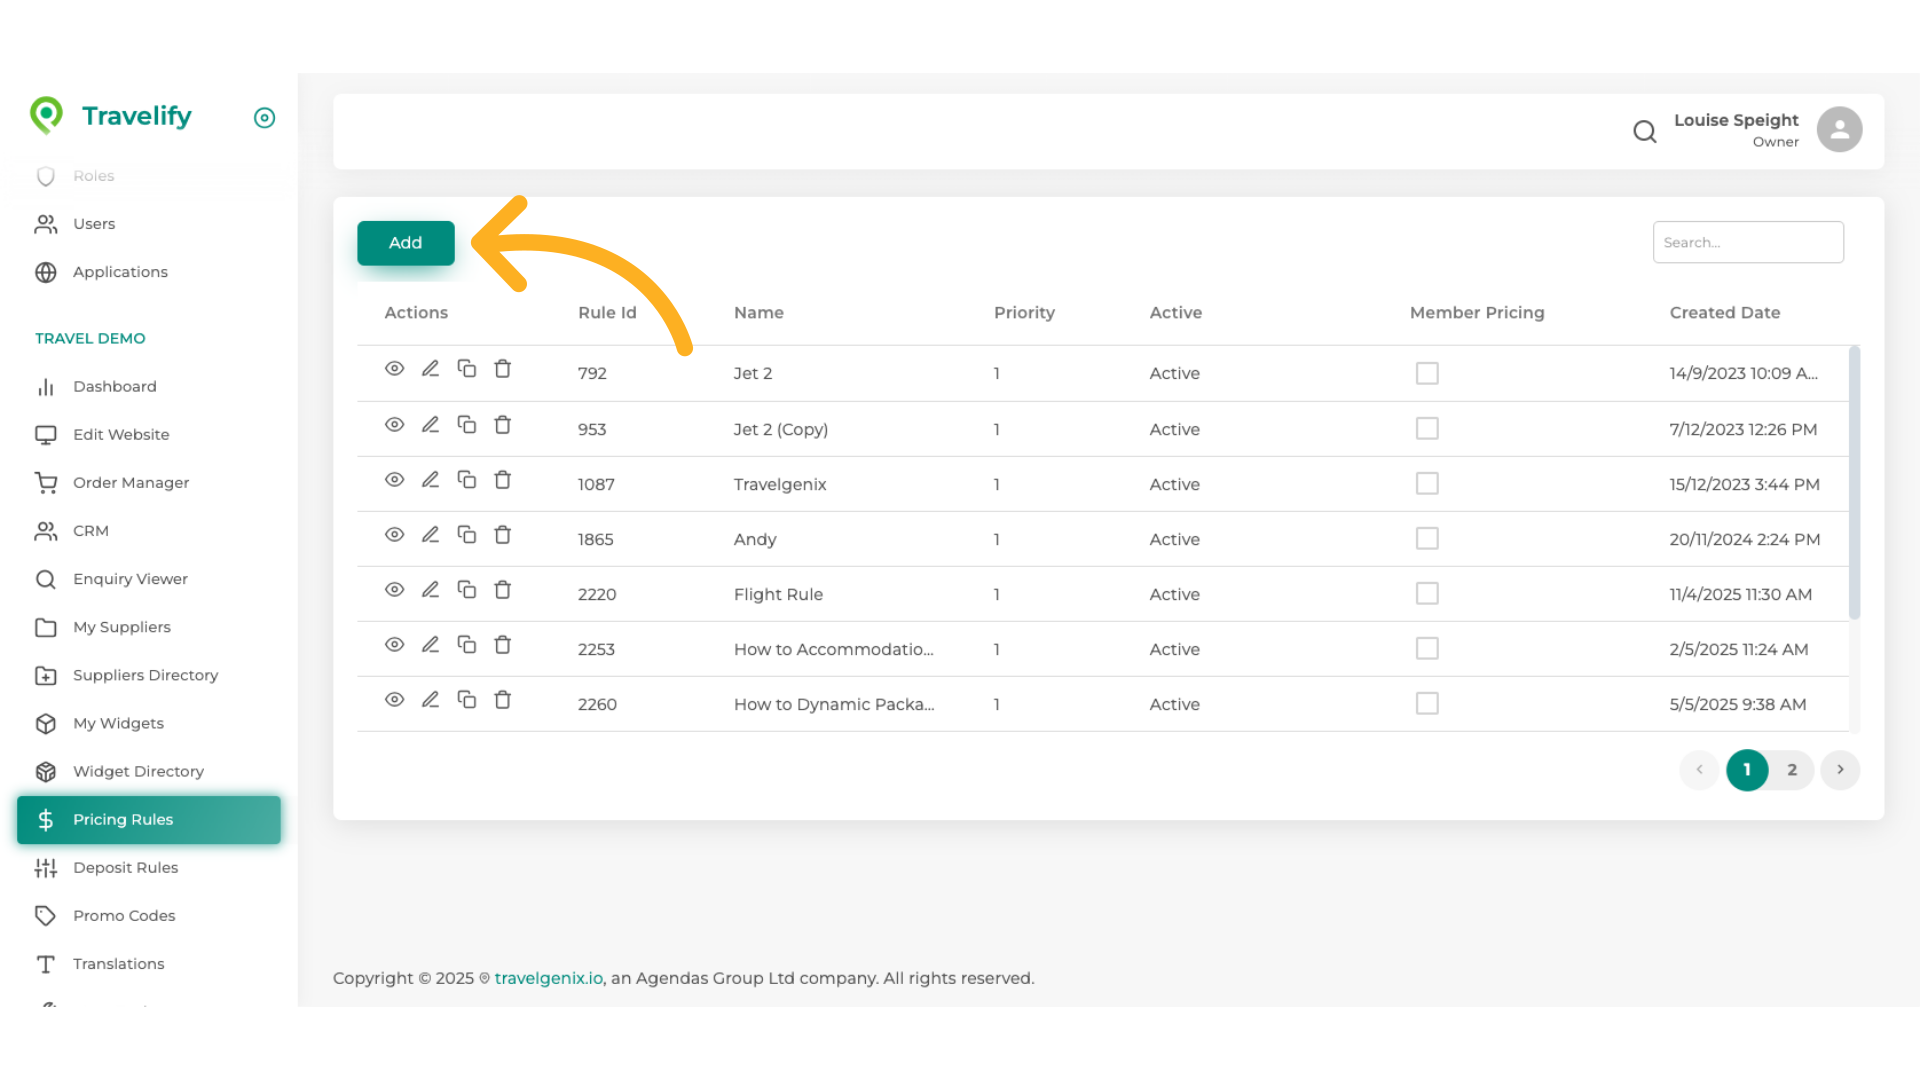
Task: Delete the Jet 2 (Copy) rule
Action: (503, 425)
